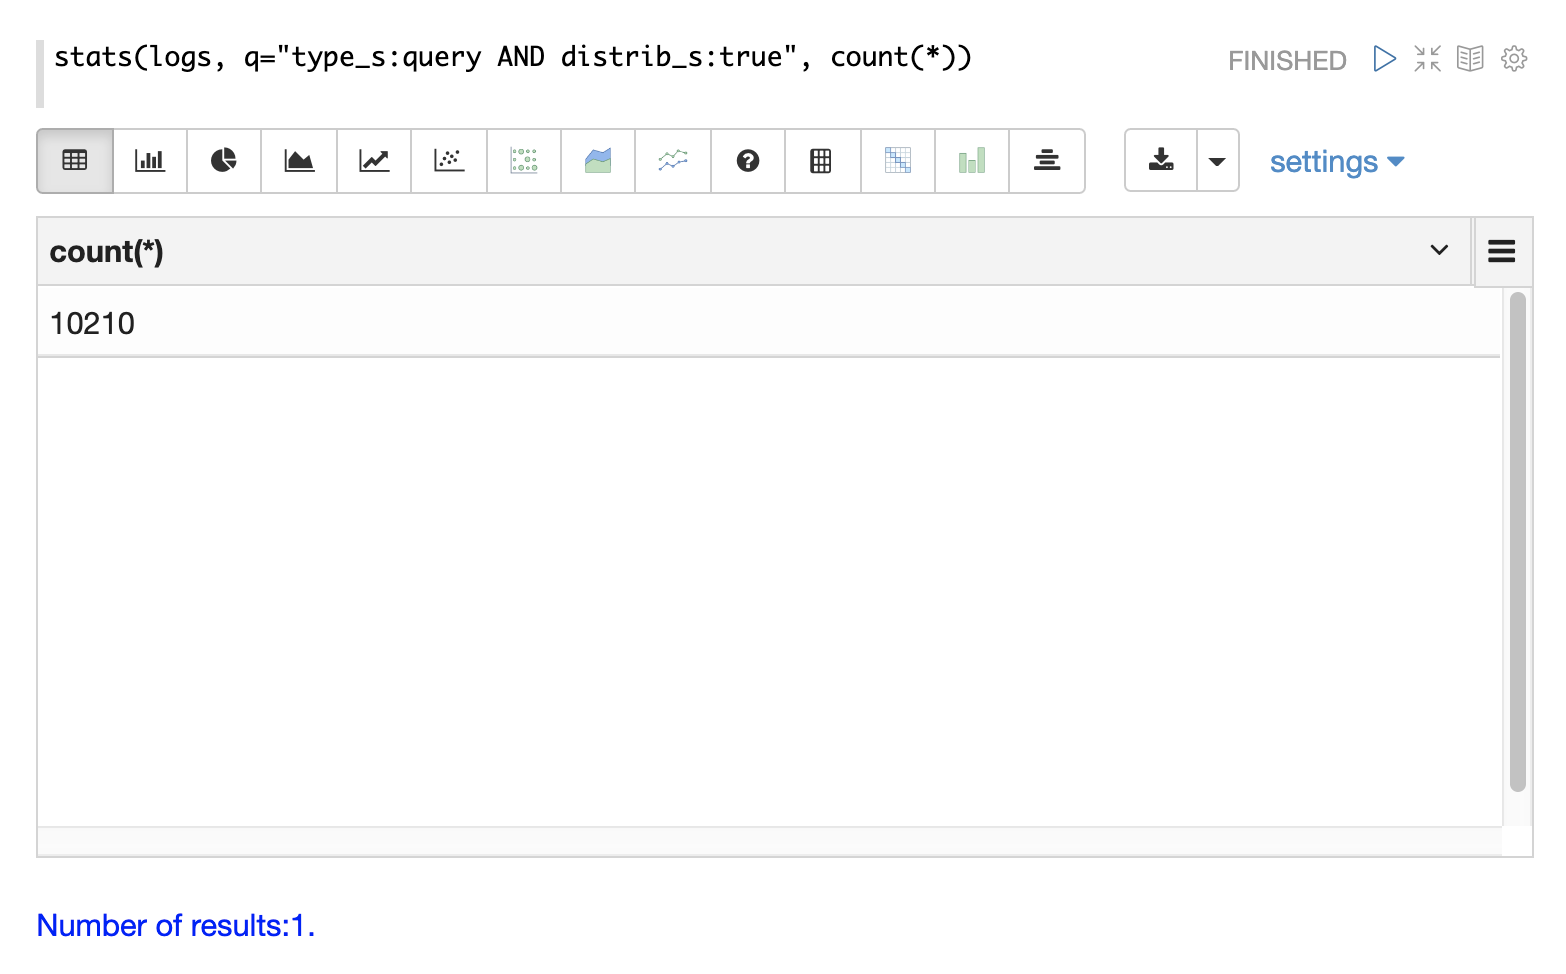Click the question mark visualization icon
The width and height of the screenshot is (1566, 974).
click(748, 160)
